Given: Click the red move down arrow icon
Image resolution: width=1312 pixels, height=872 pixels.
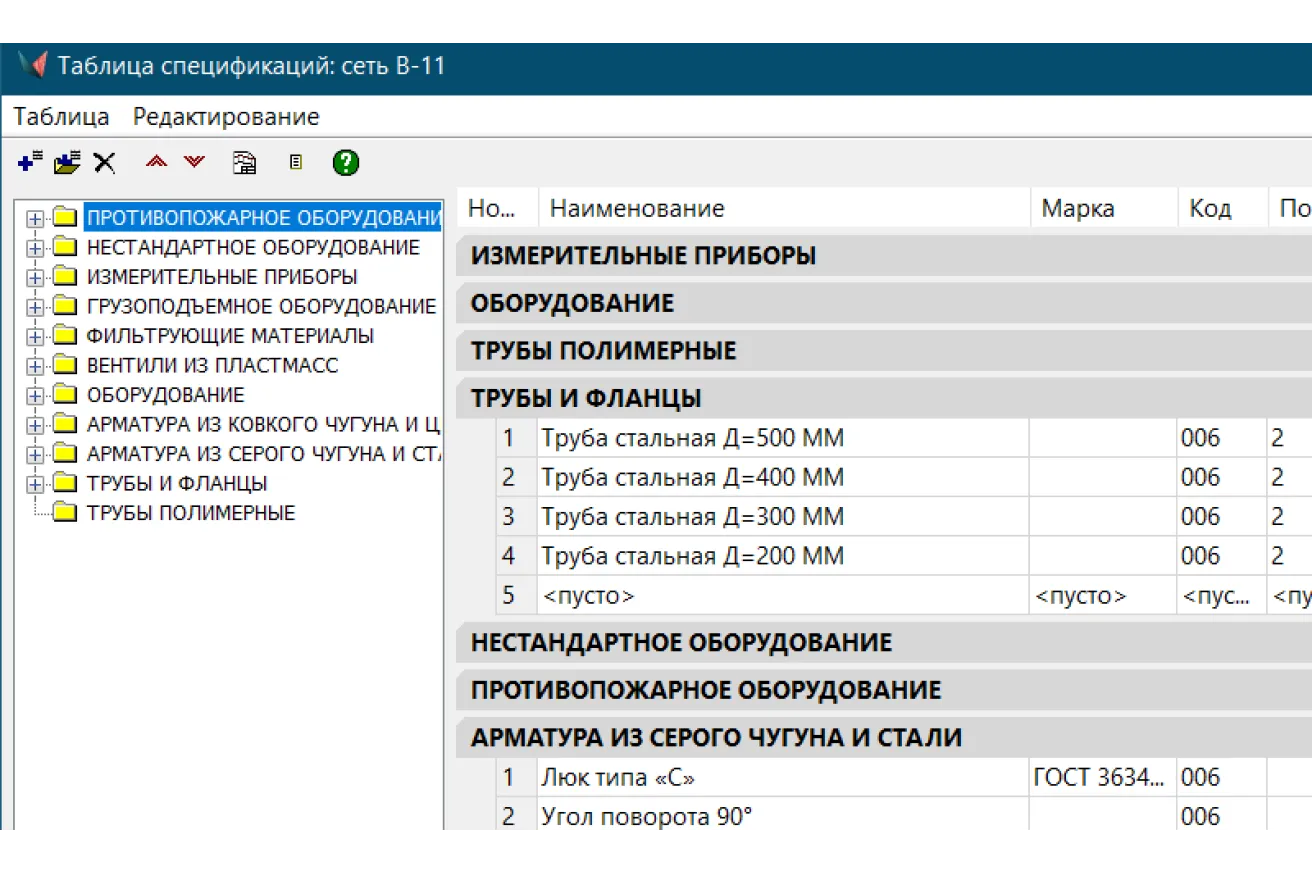Looking at the screenshot, I should (194, 161).
